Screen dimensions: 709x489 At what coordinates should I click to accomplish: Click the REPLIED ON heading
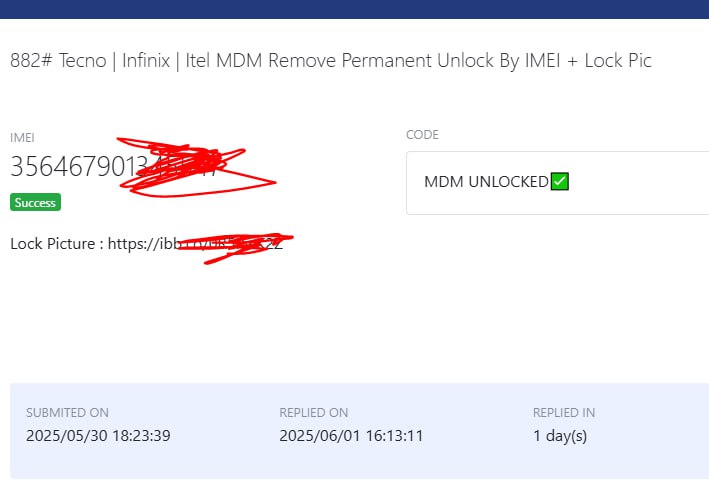click(x=314, y=413)
